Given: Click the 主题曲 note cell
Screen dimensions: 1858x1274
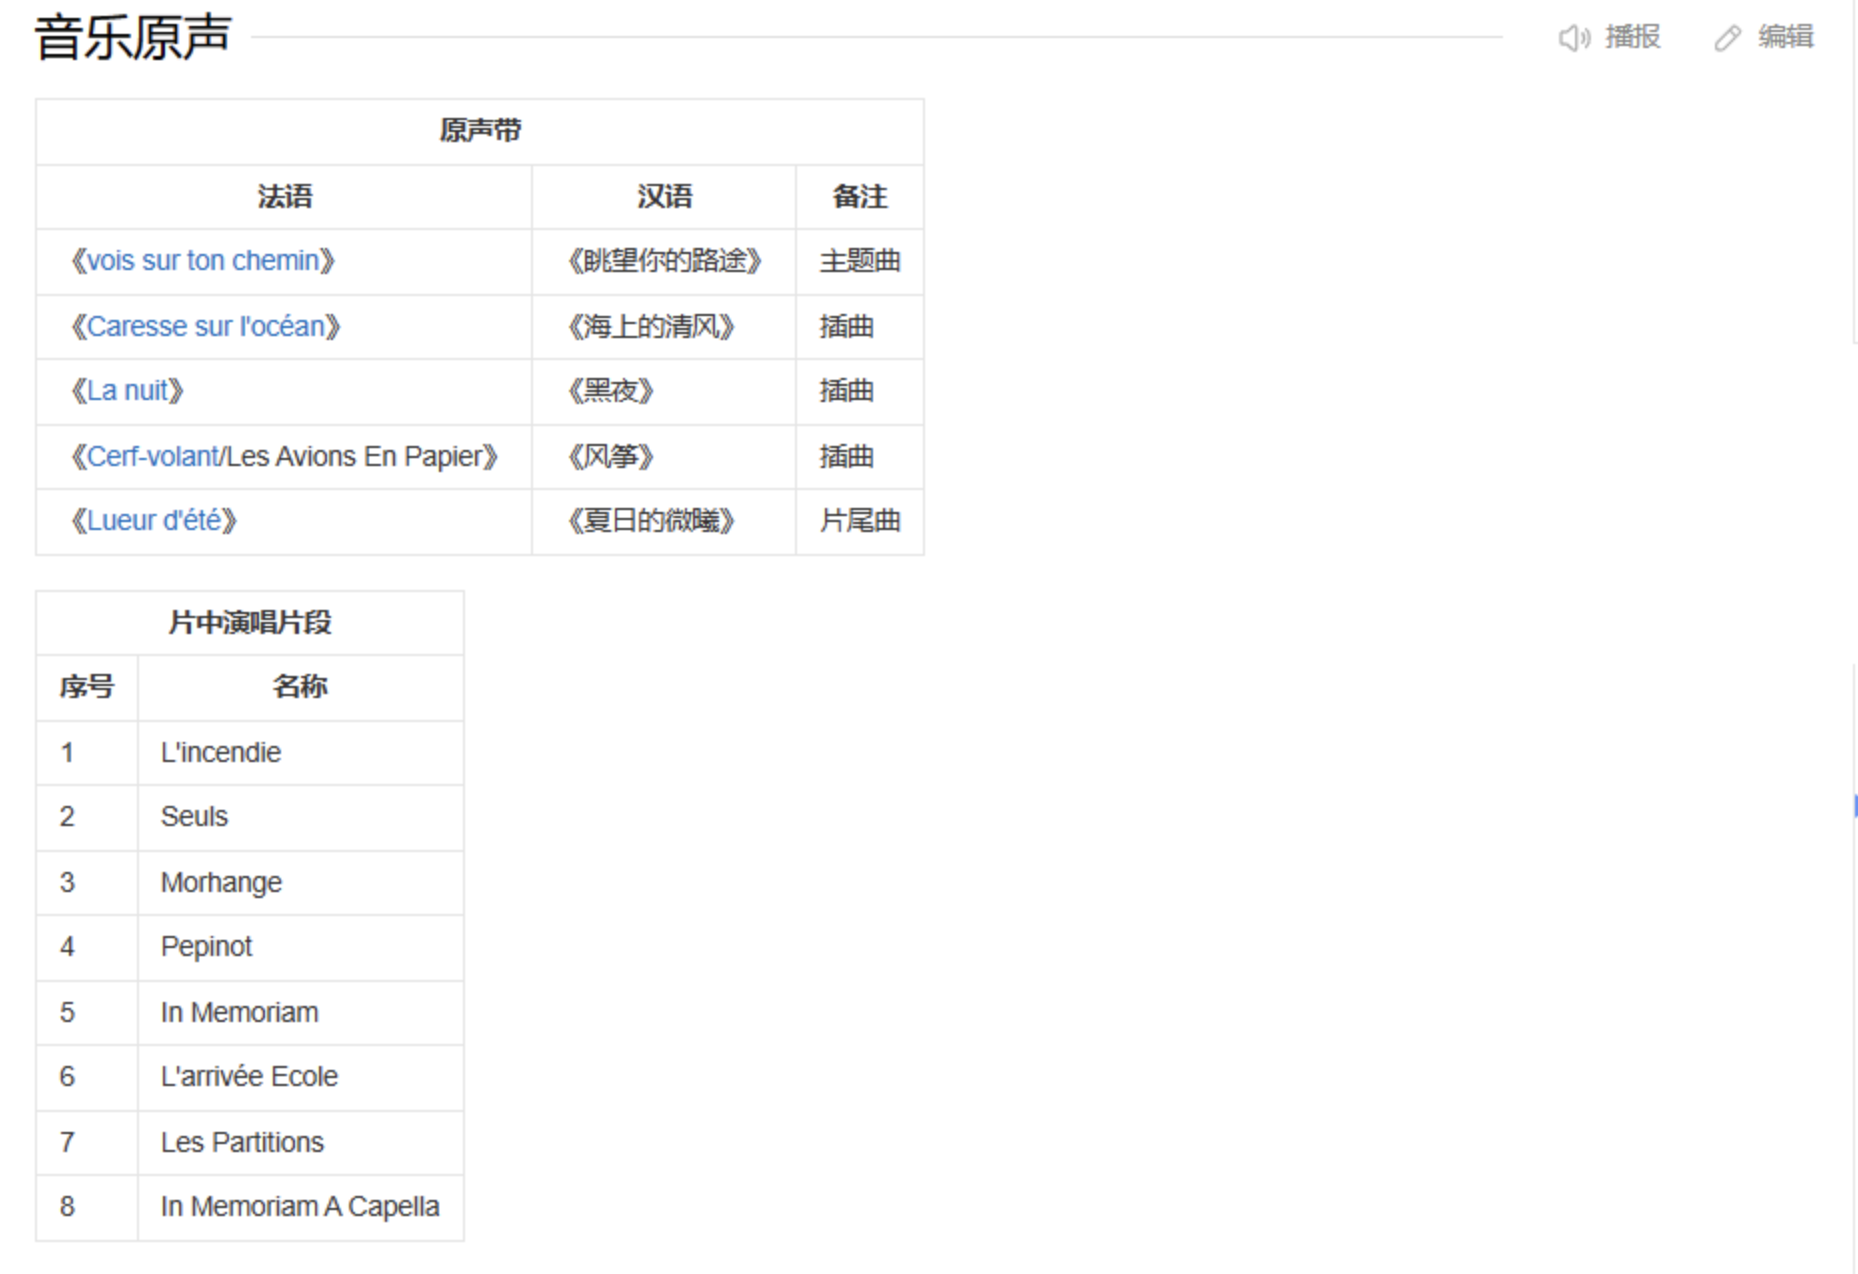Looking at the screenshot, I should click(860, 261).
